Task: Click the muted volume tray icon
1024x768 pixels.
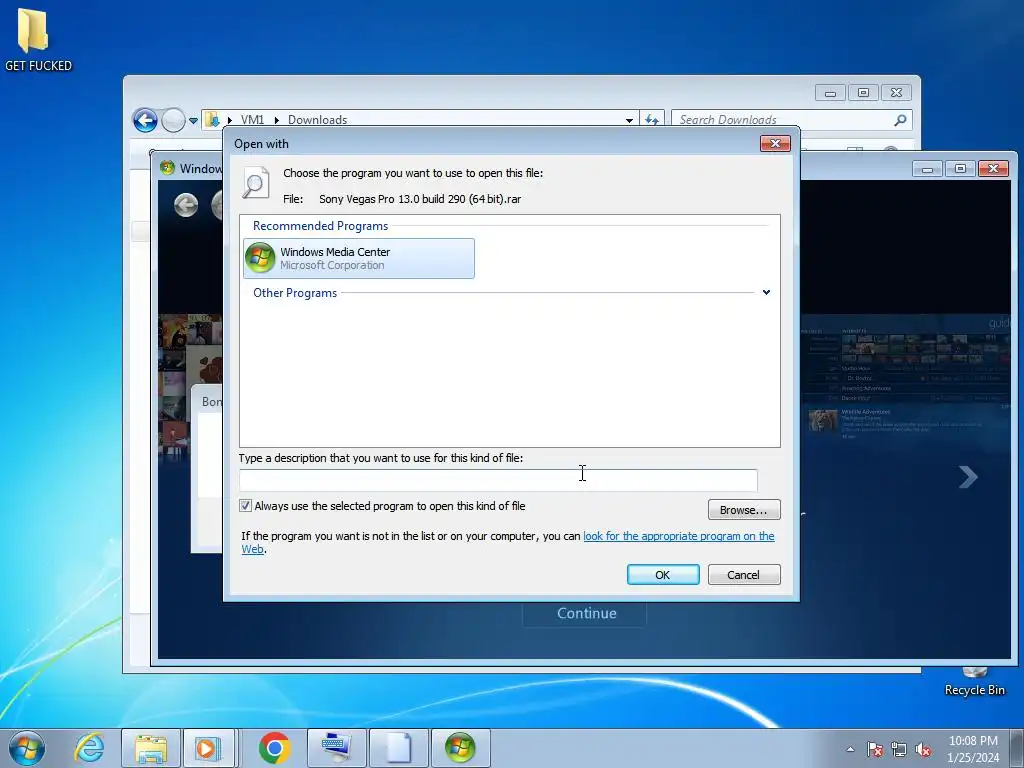Action: pos(923,749)
